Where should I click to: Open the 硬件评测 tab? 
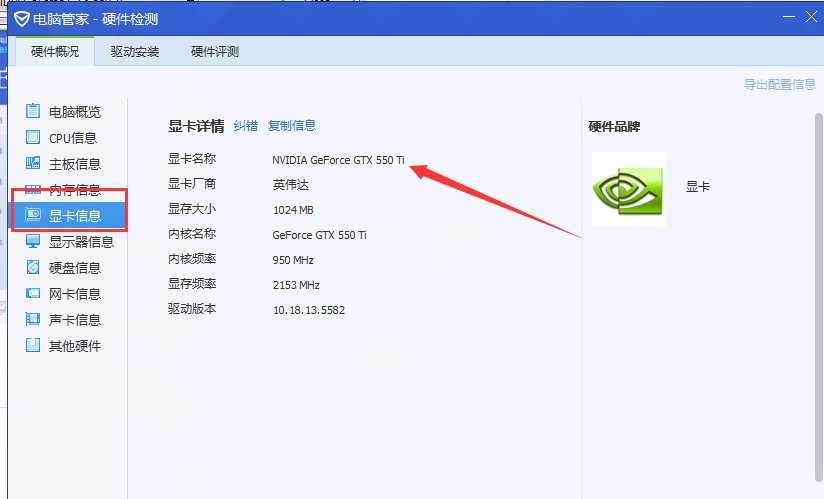click(x=214, y=51)
